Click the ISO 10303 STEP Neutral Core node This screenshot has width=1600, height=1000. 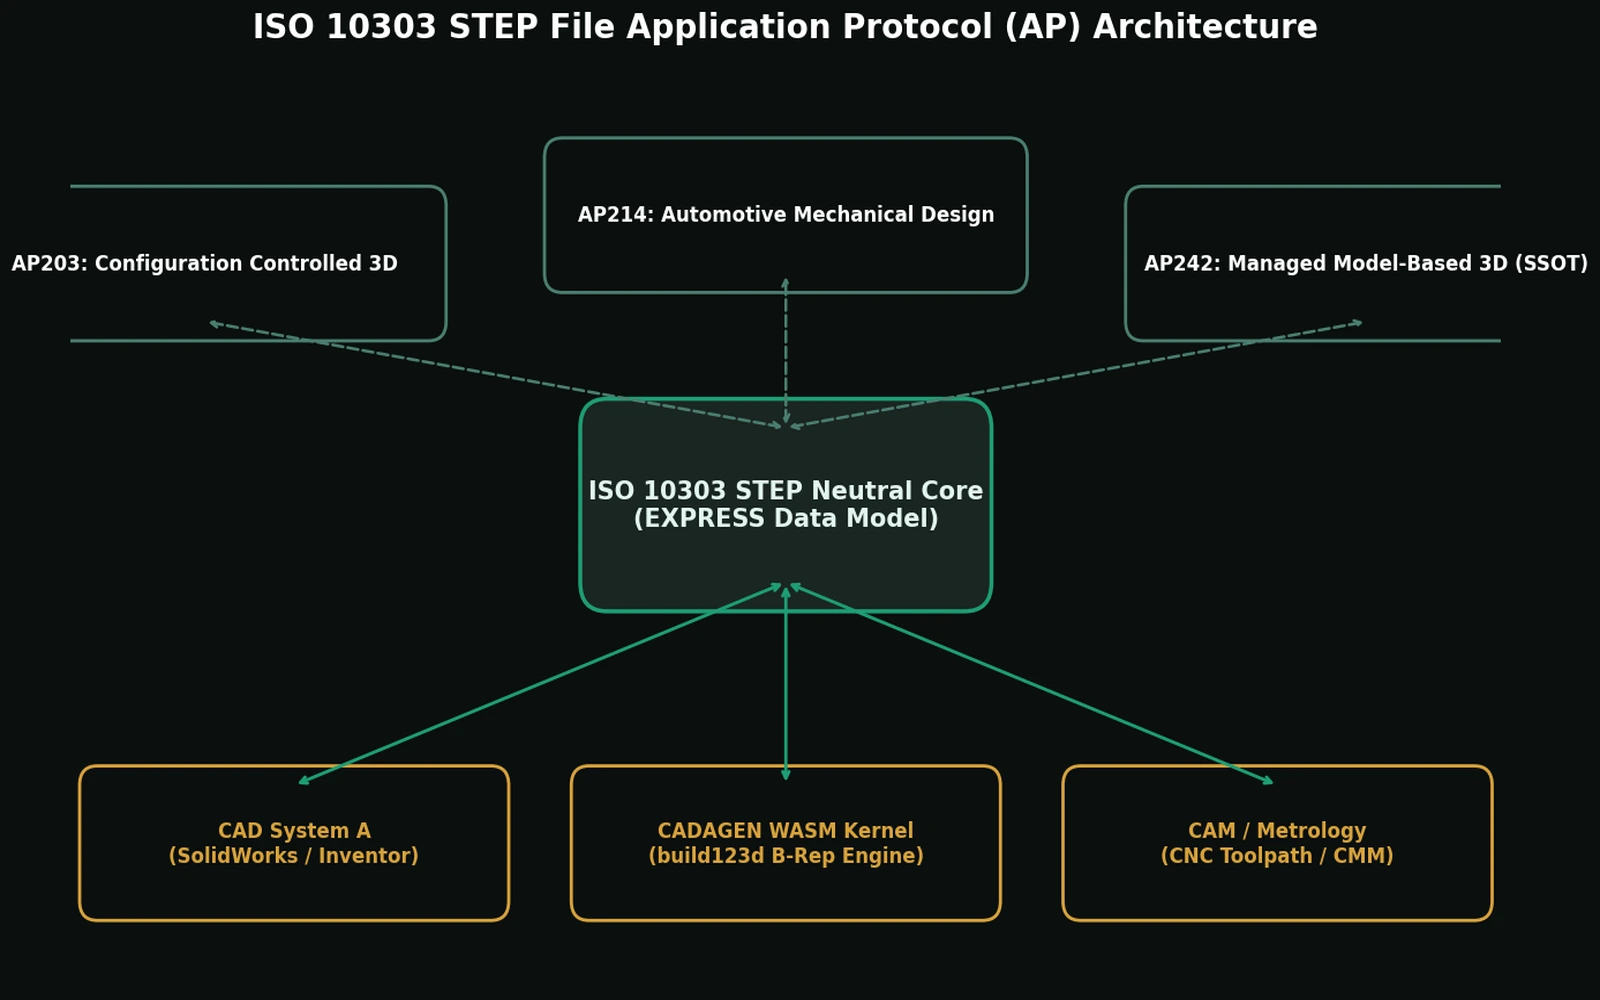[786, 505]
